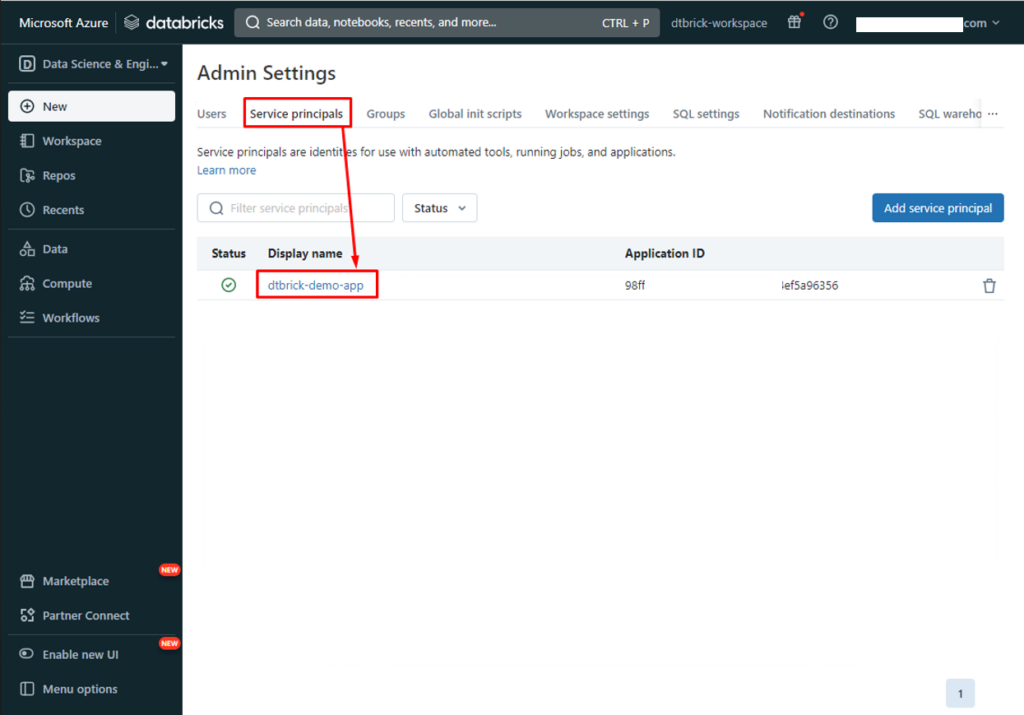
Task: Click the Filter service principals input field
Action: tap(296, 208)
